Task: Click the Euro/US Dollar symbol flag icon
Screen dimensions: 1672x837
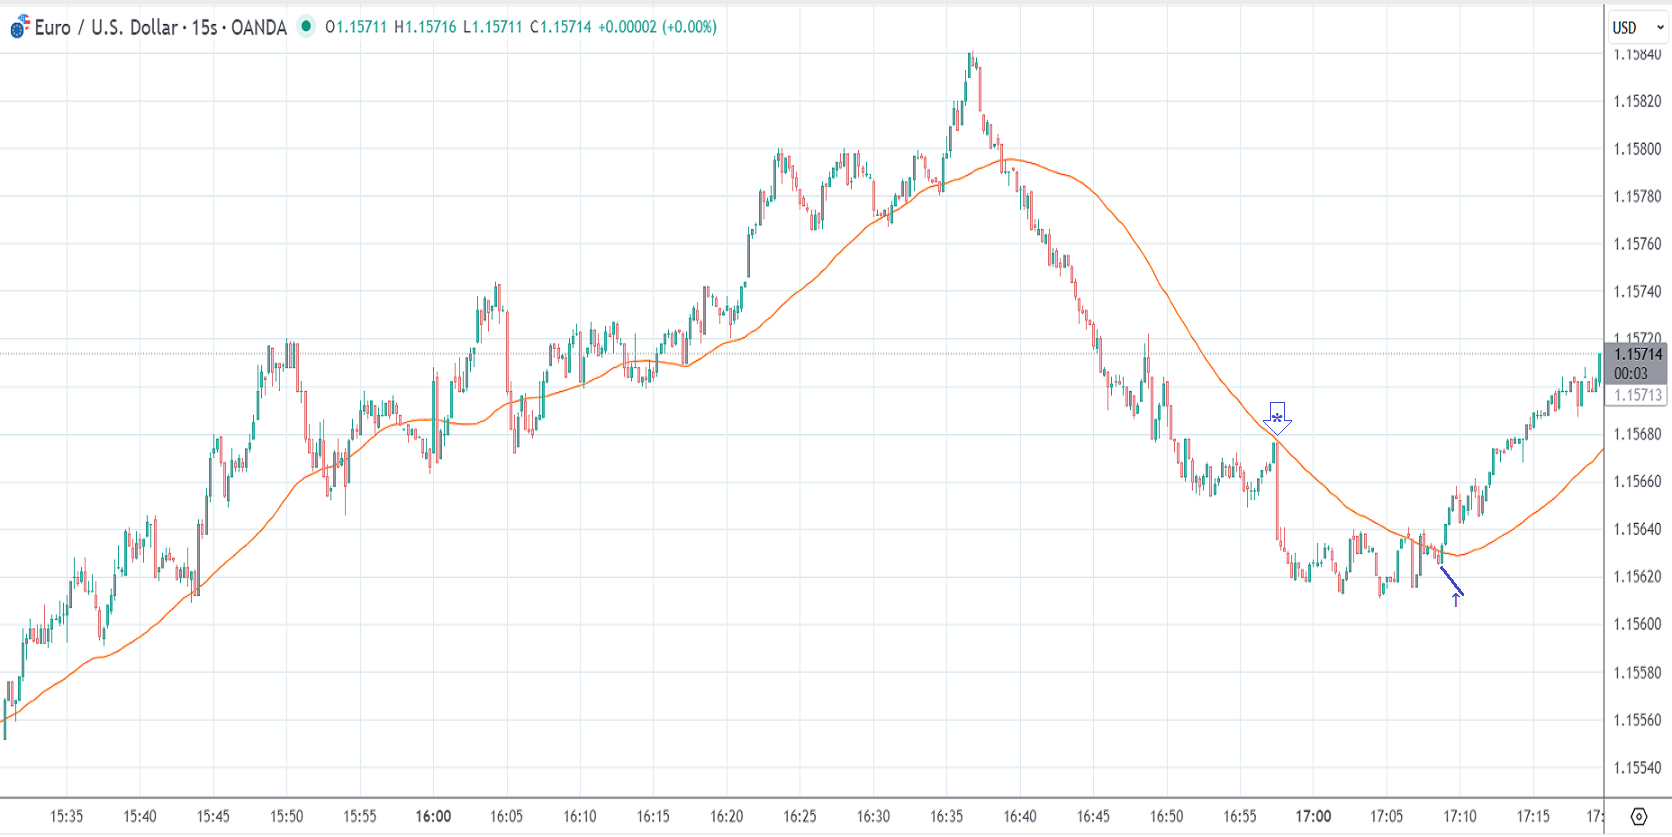Action: pyautogui.click(x=19, y=27)
